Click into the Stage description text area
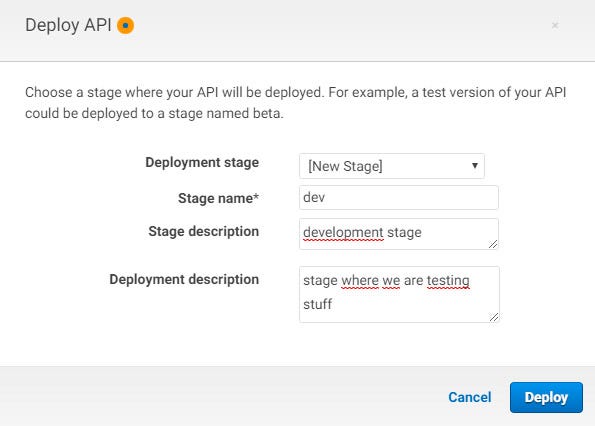This screenshot has width=595, height=426. pos(398,234)
